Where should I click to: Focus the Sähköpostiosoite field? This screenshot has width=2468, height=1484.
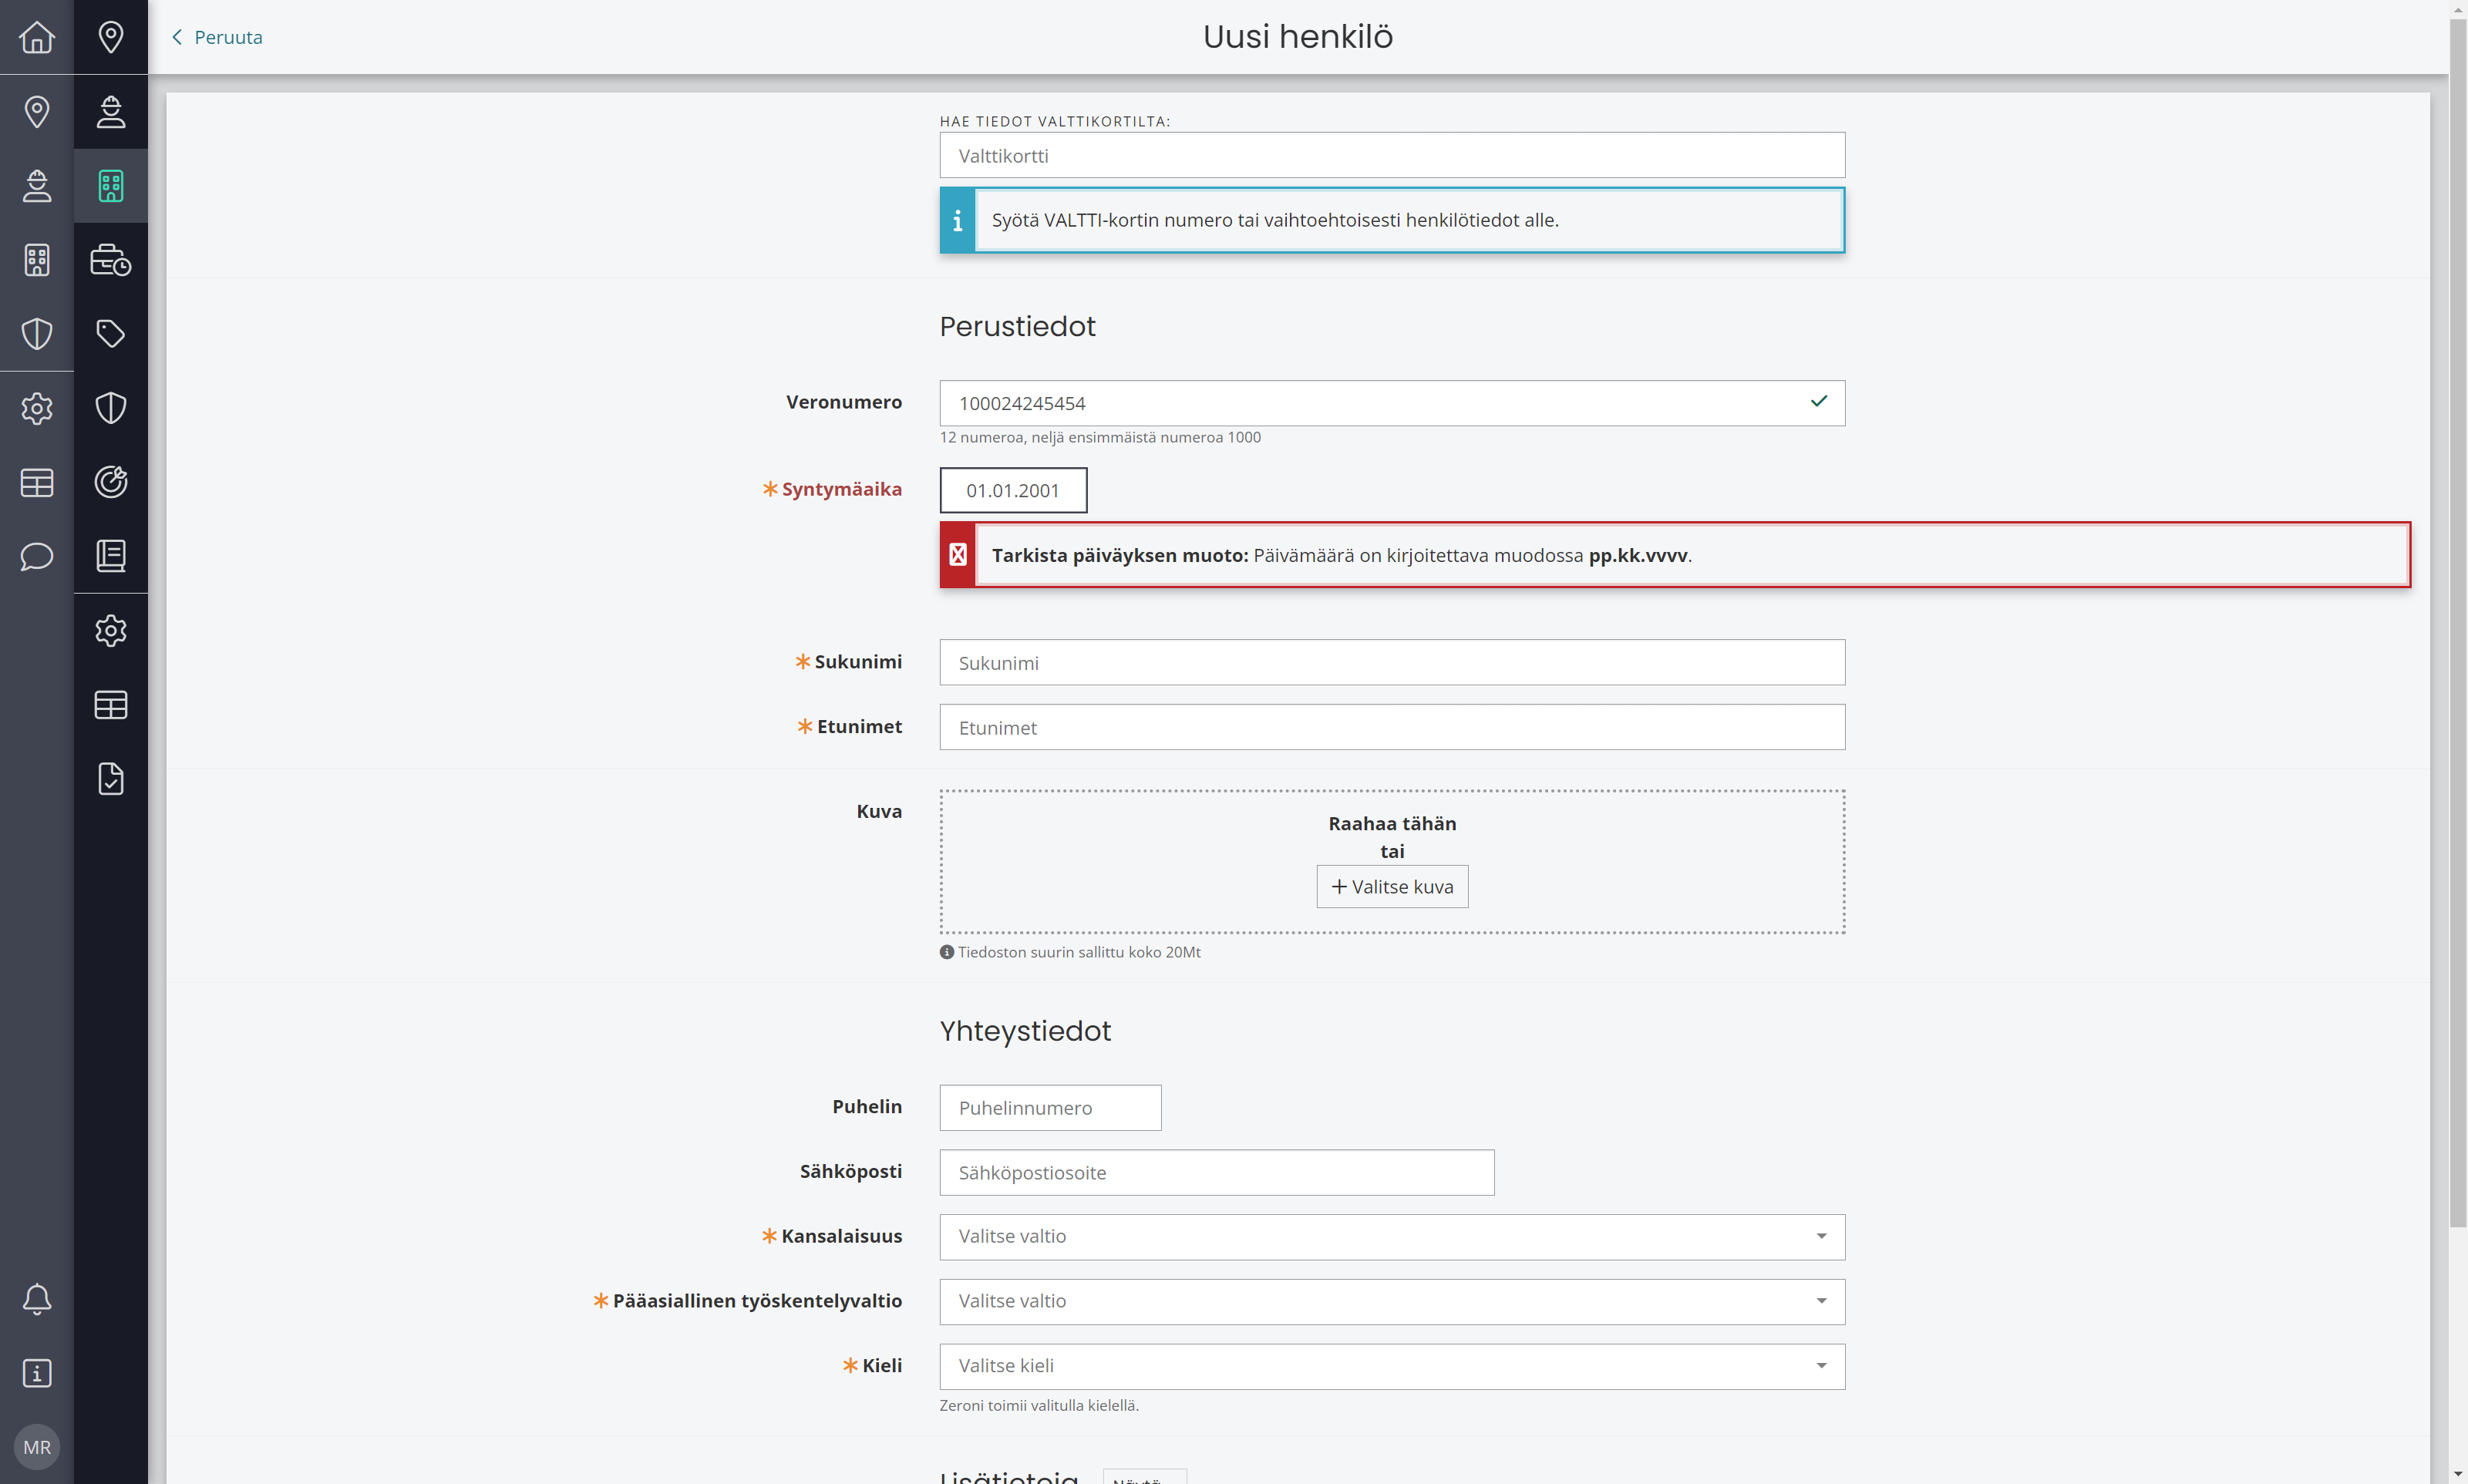[x=1217, y=1172]
